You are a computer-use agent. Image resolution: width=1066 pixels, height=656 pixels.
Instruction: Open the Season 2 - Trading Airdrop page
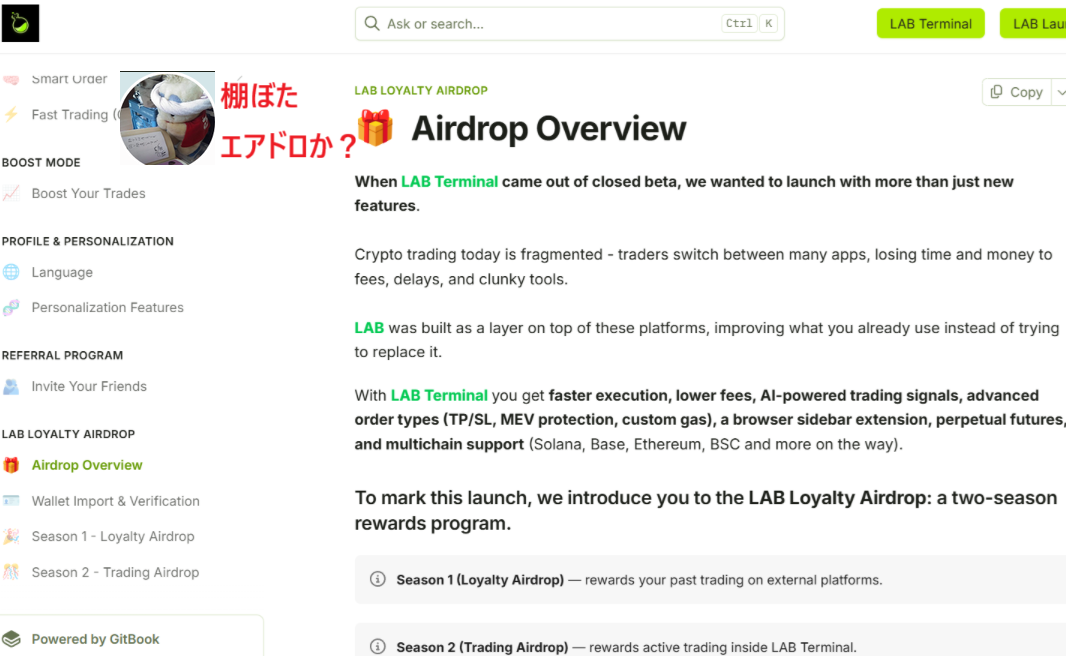click(x=115, y=573)
